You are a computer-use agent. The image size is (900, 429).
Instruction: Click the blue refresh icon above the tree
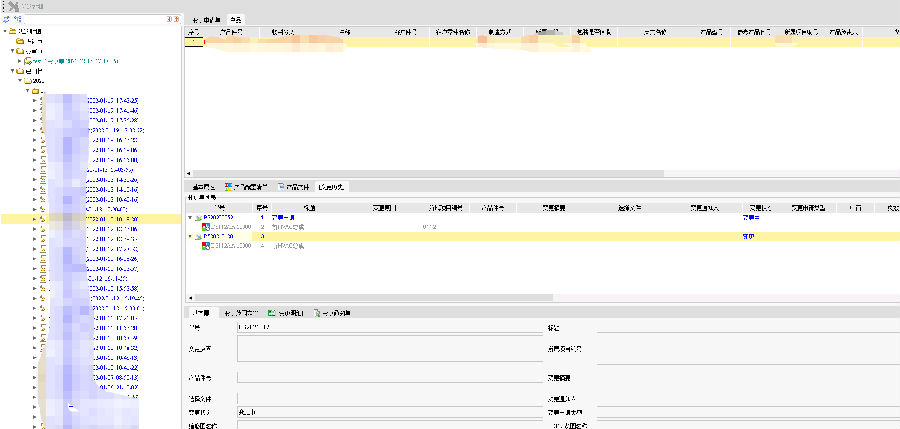tap(8, 19)
